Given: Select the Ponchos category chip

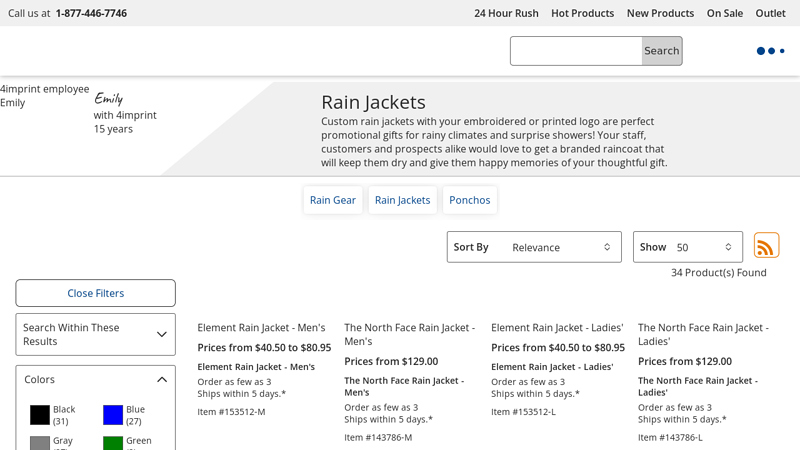Looking at the screenshot, I should coord(469,200).
